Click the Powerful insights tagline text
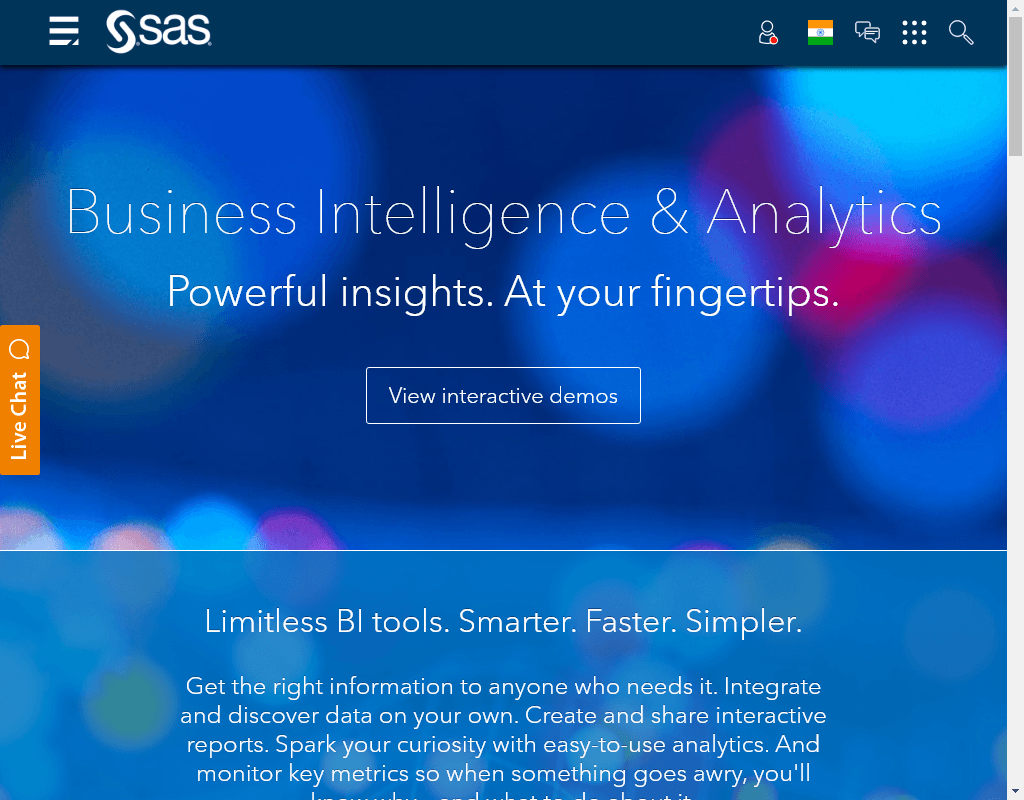The image size is (1024, 800). [503, 292]
